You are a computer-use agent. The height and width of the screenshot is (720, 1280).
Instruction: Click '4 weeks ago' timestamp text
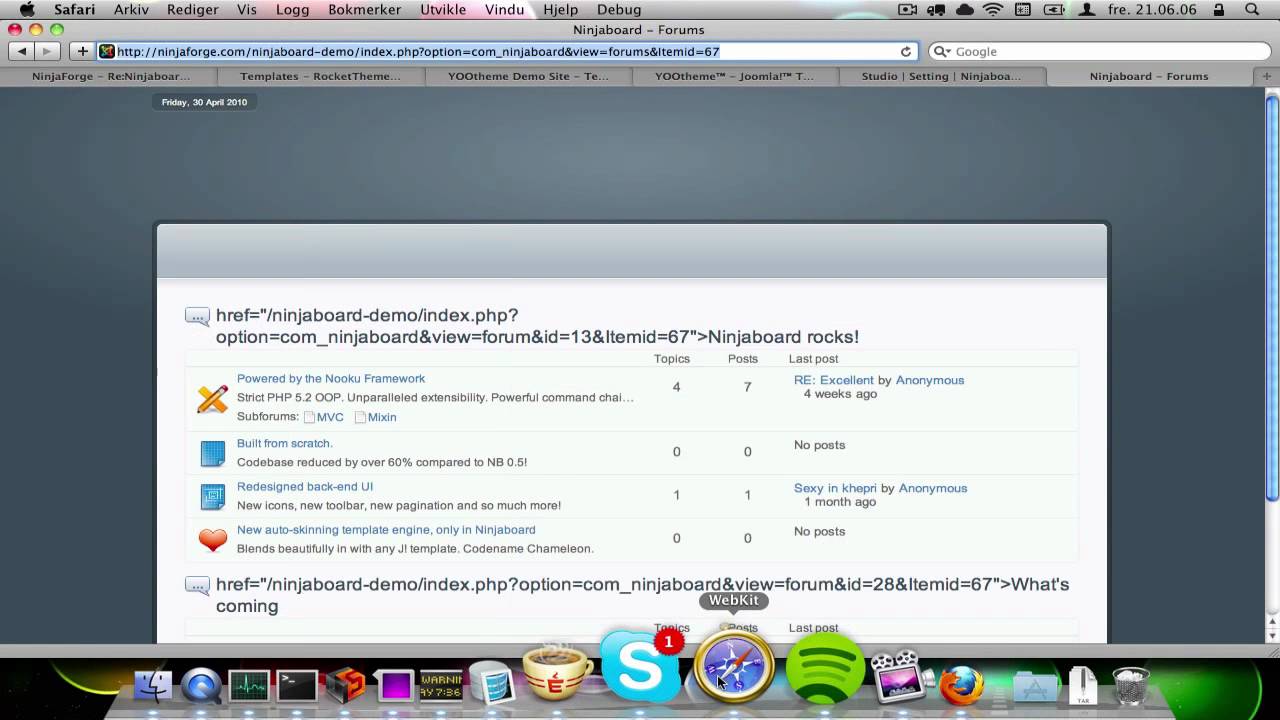(x=840, y=394)
